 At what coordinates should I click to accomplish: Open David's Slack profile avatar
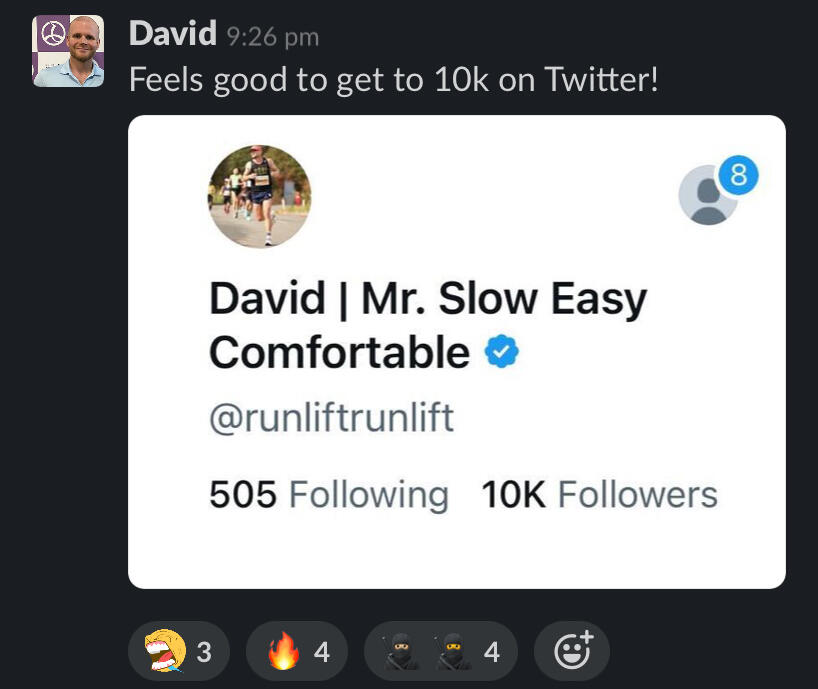point(68,51)
